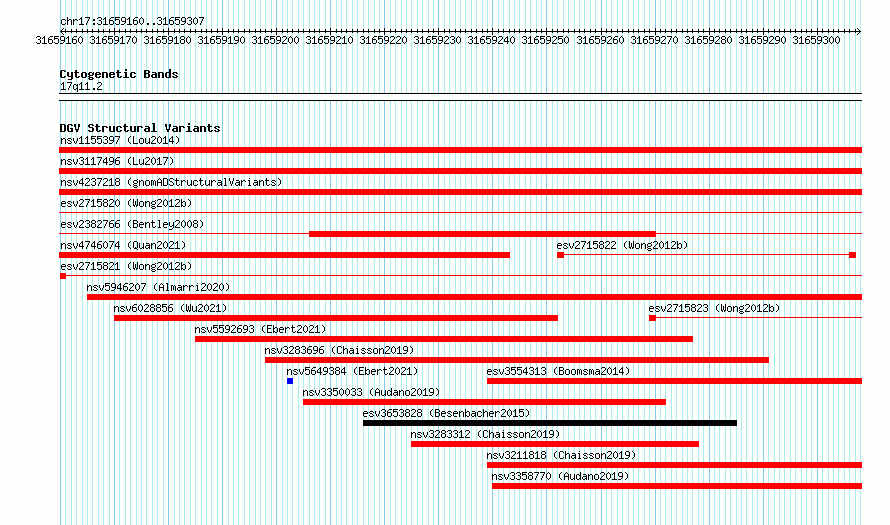Open nsv4237218 (gnomADStructuralVariants) variant
The image size is (890, 525).
460,192
